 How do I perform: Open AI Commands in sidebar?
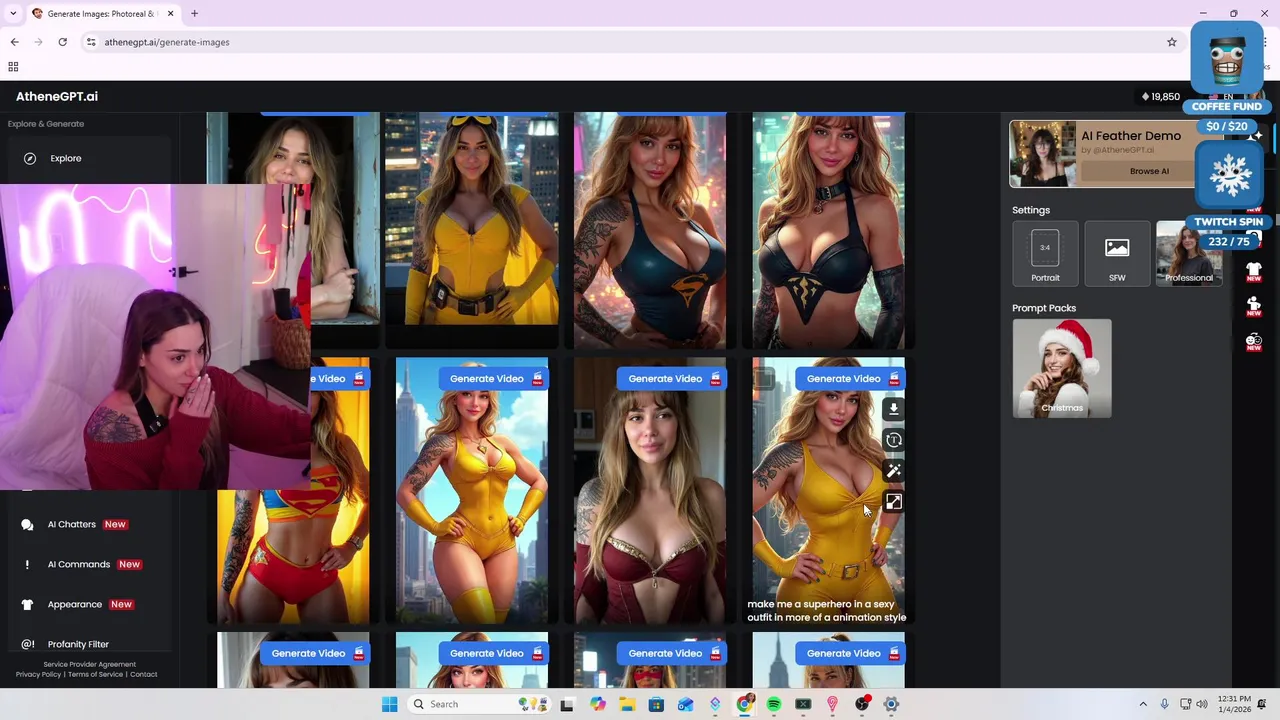click(79, 564)
